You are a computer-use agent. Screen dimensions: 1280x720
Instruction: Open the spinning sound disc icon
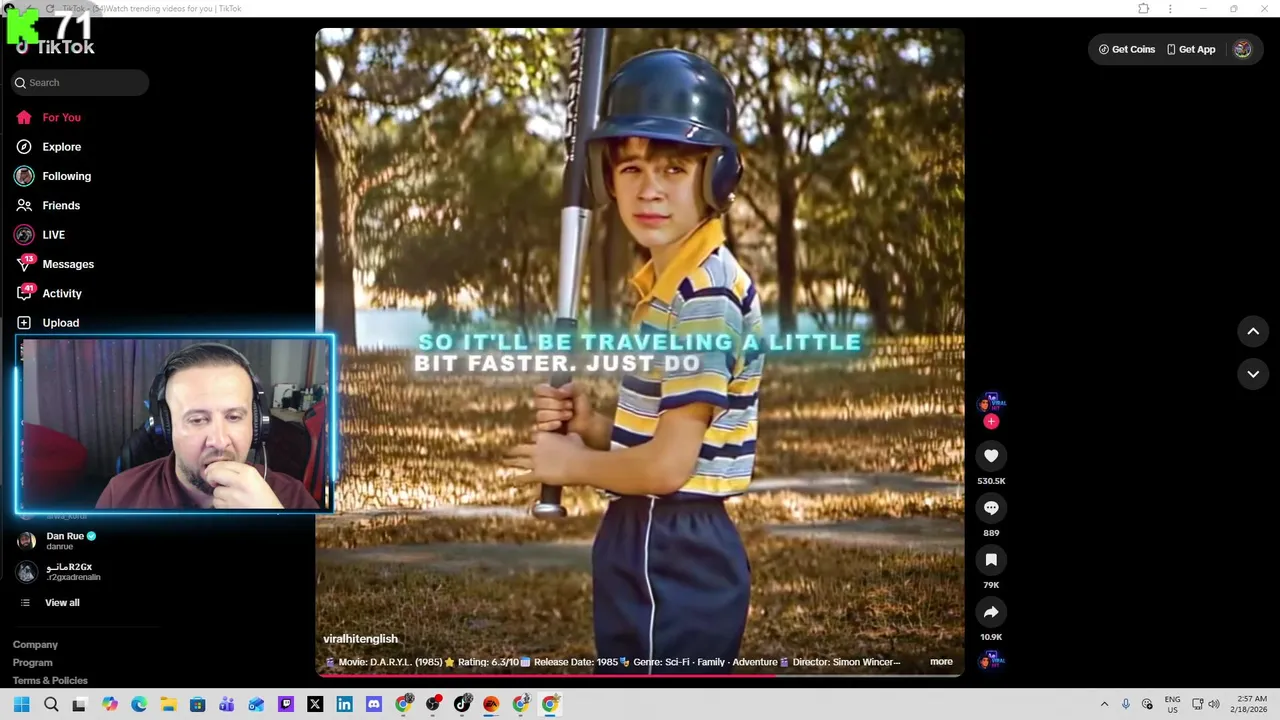(x=991, y=661)
